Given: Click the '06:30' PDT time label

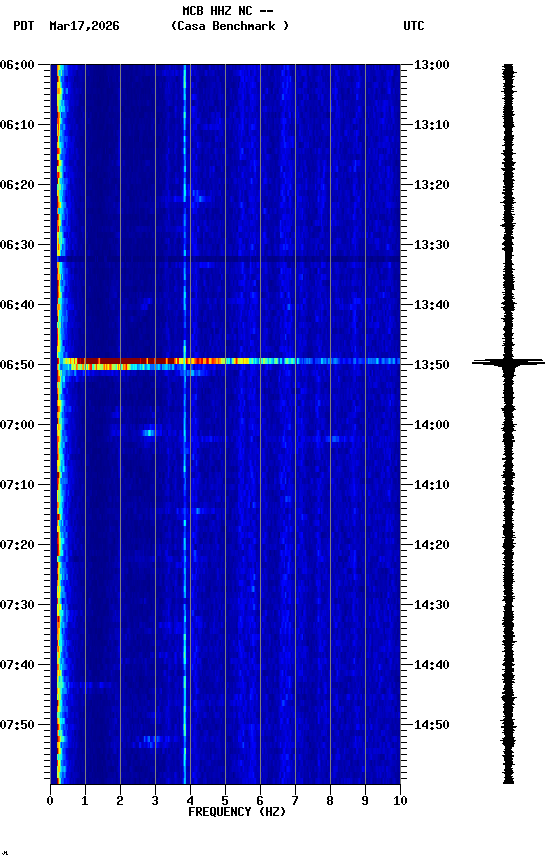Looking at the screenshot, I should pyautogui.click(x=17, y=245).
